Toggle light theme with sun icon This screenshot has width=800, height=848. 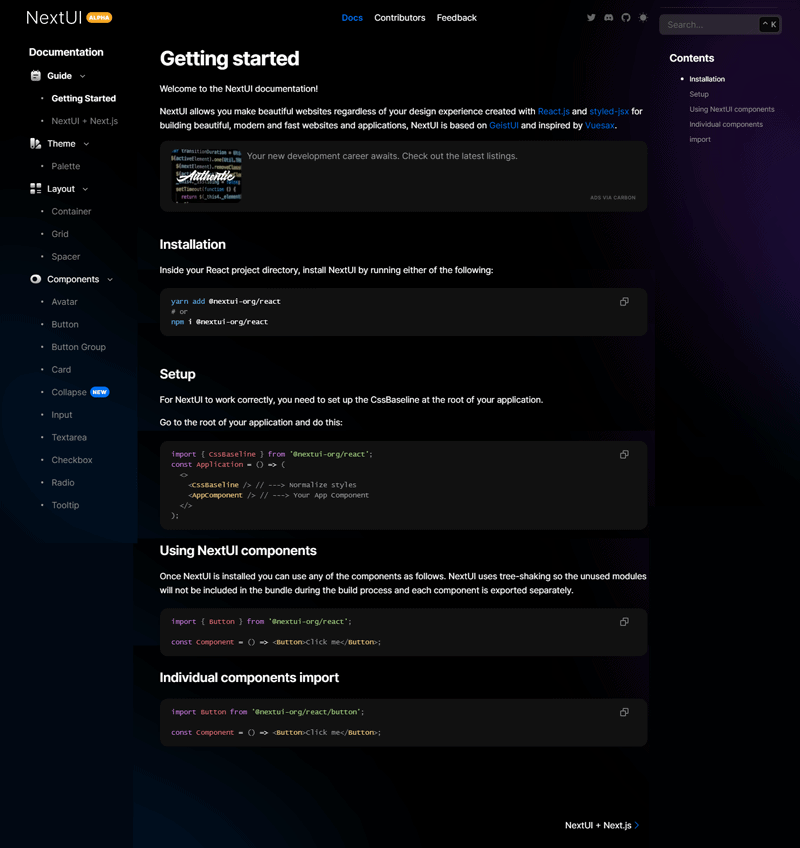pyautogui.click(x=643, y=17)
